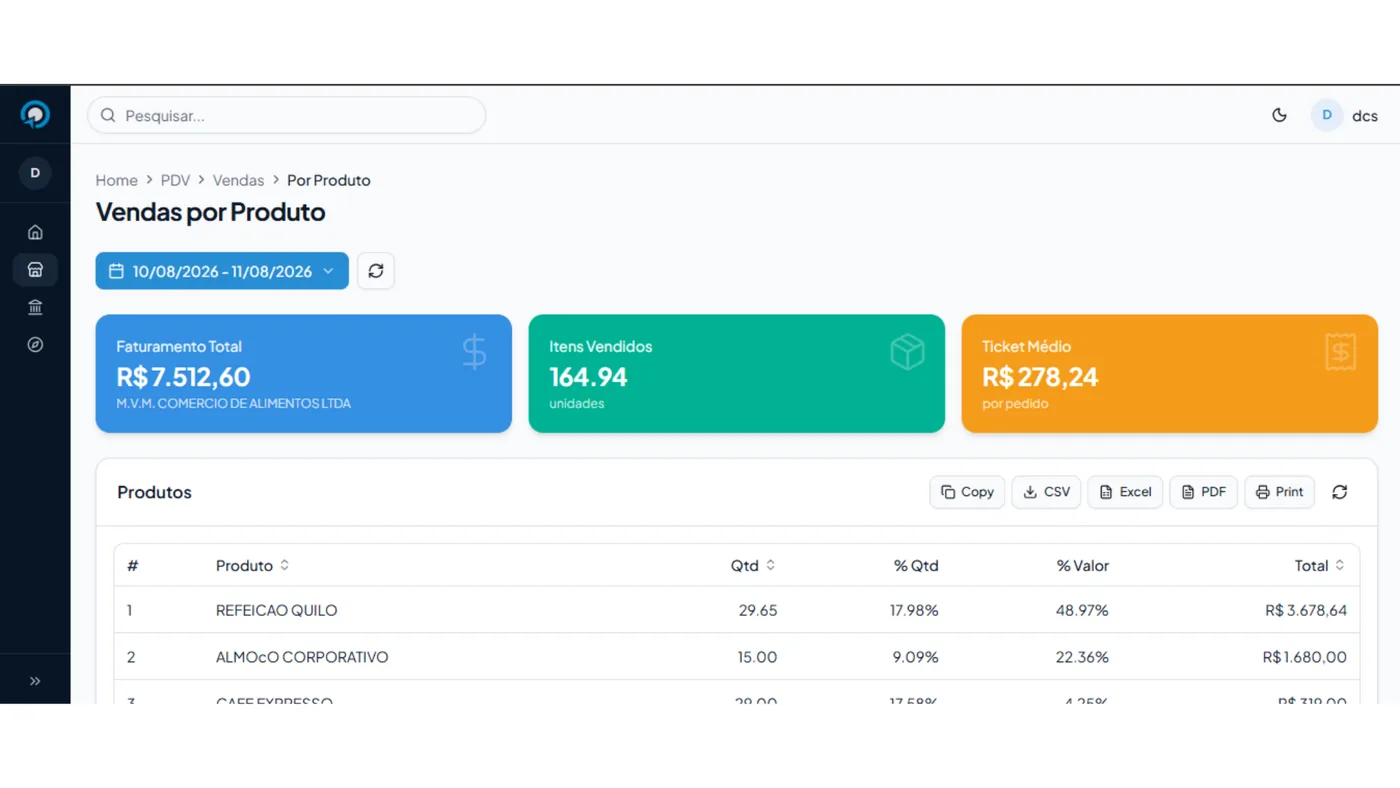Go to PDV in the breadcrumb
1400x788 pixels.
tap(175, 180)
